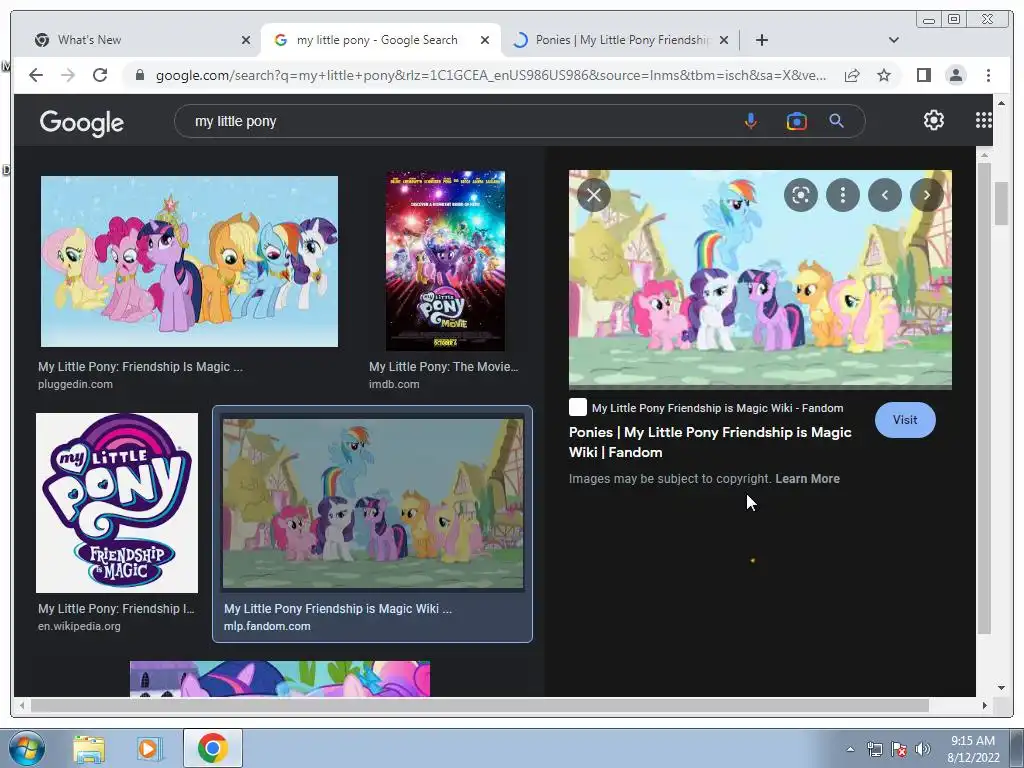
Task: Show hidden system tray icons
Action: coord(850,749)
